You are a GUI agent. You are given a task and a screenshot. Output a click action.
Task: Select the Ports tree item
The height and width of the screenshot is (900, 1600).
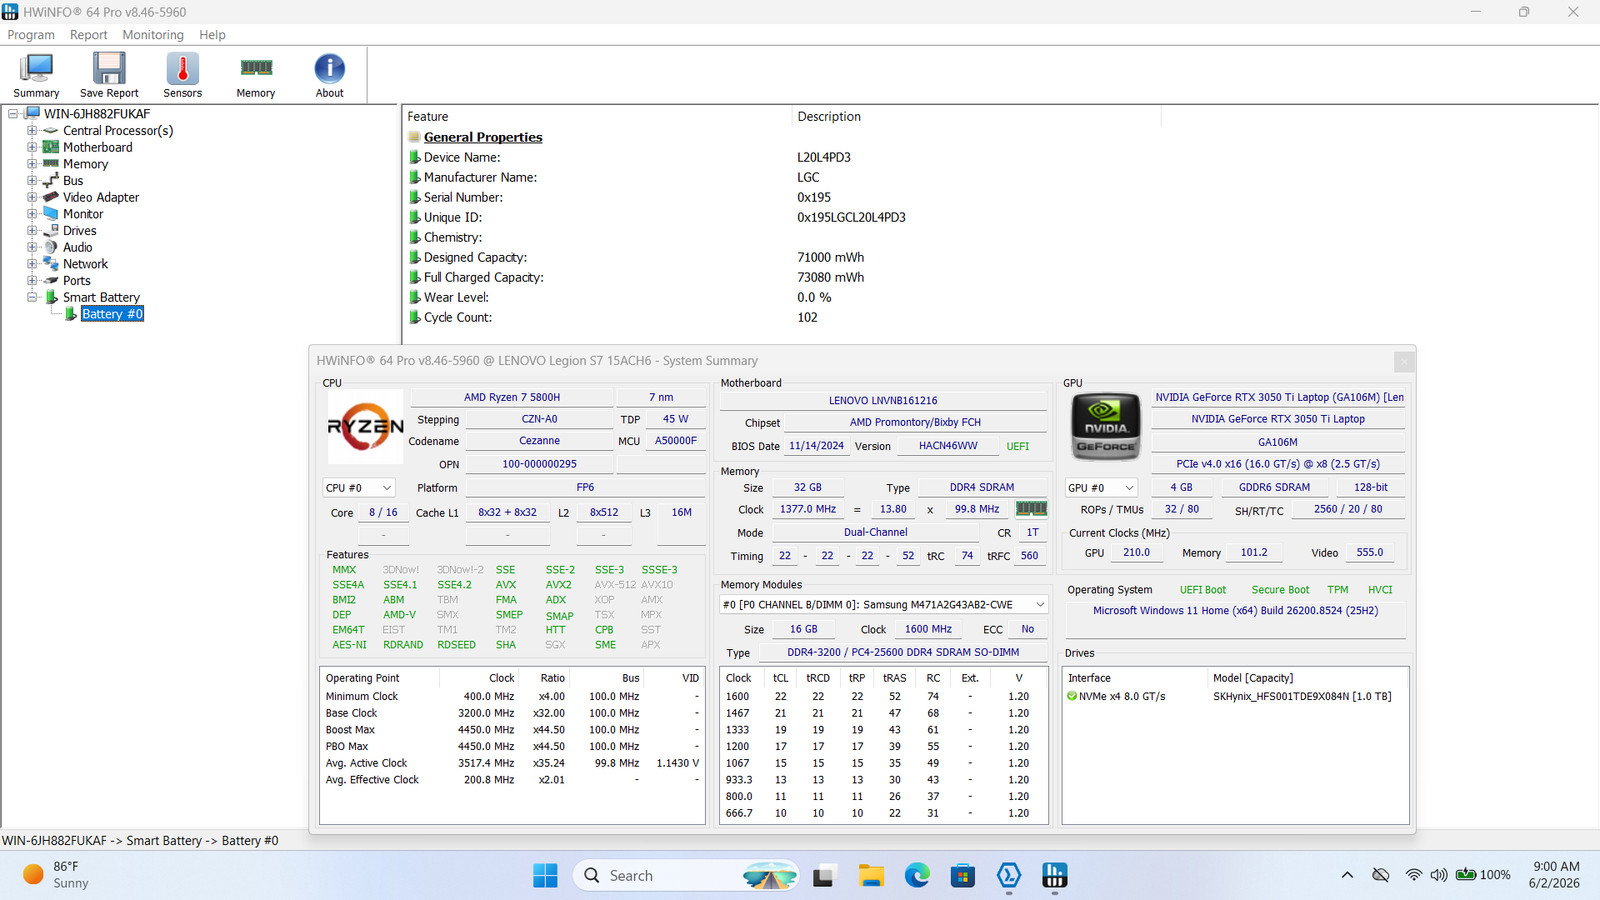coord(77,281)
